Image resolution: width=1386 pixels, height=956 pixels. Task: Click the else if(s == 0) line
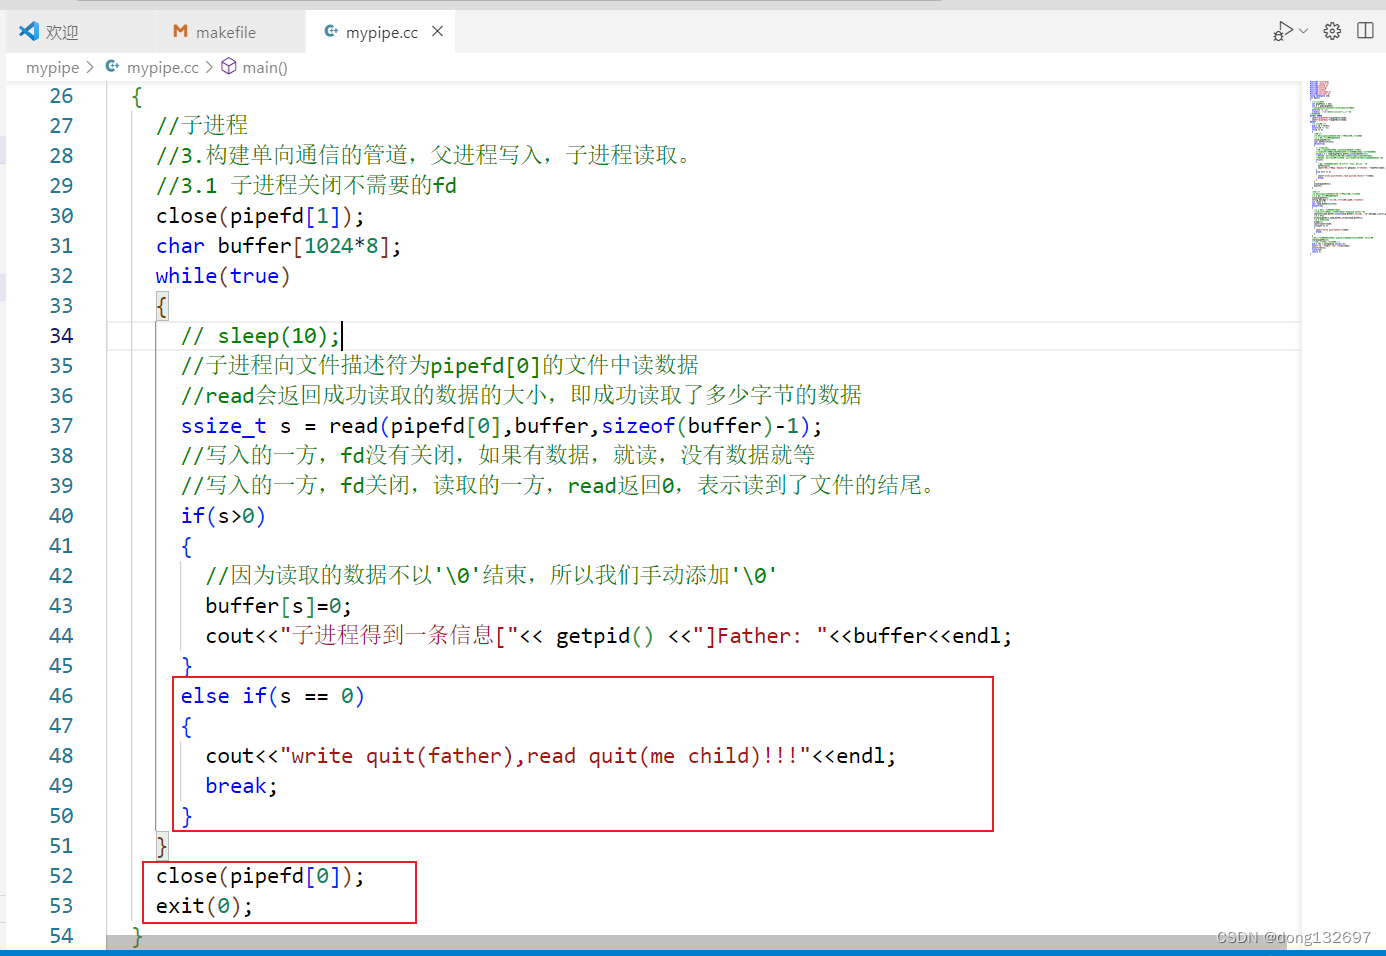pos(272,696)
